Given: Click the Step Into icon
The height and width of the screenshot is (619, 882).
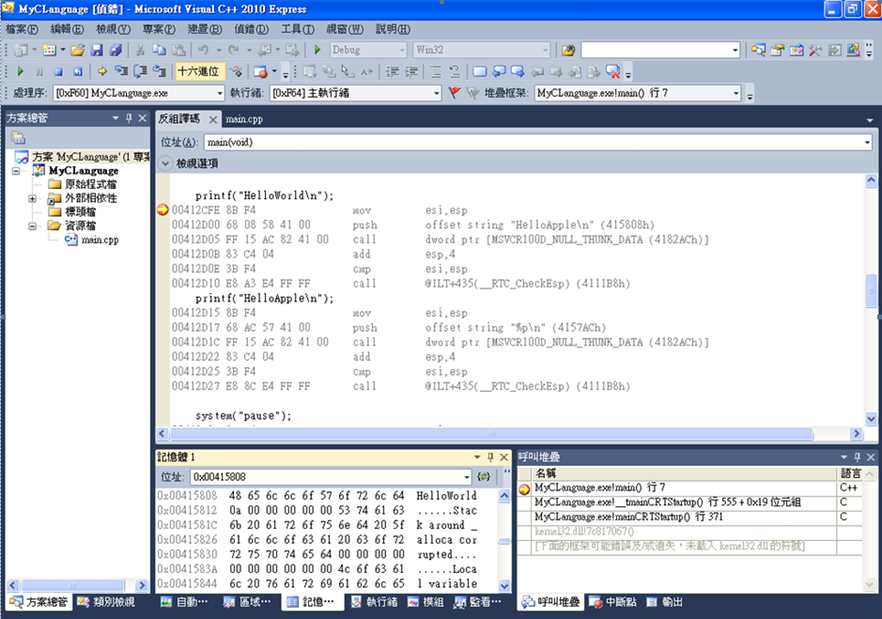Looking at the screenshot, I should tap(121, 71).
